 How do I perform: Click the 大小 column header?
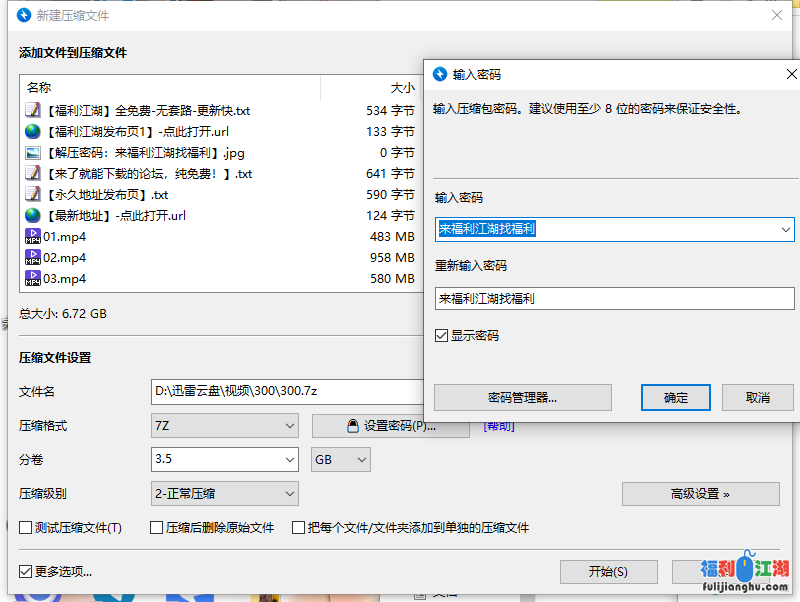(400, 88)
